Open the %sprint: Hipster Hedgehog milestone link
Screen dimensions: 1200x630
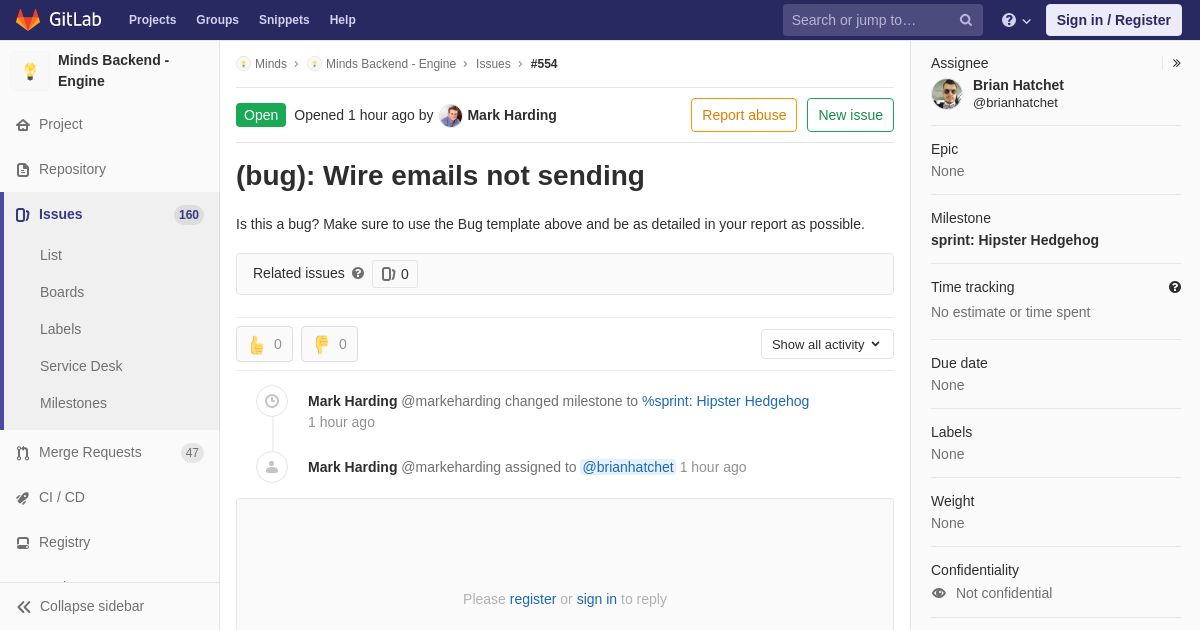(x=726, y=401)
